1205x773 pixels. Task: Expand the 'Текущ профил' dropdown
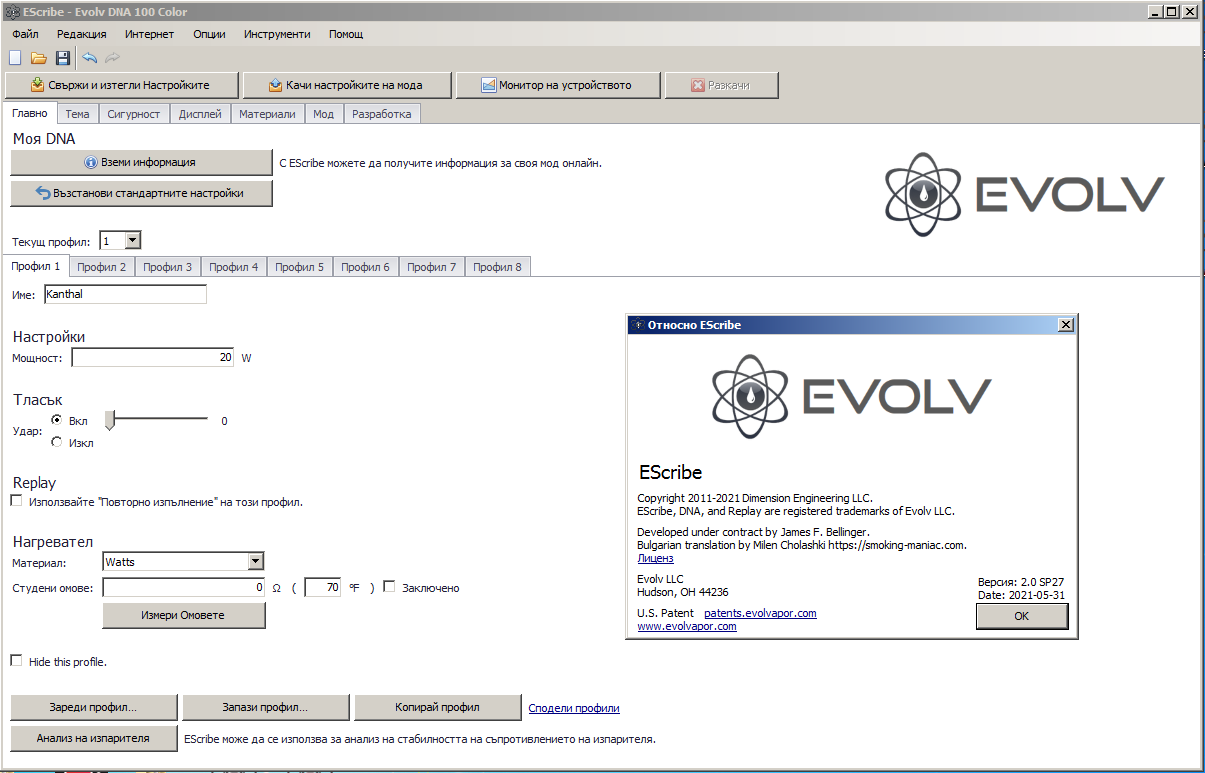point(133,241)
